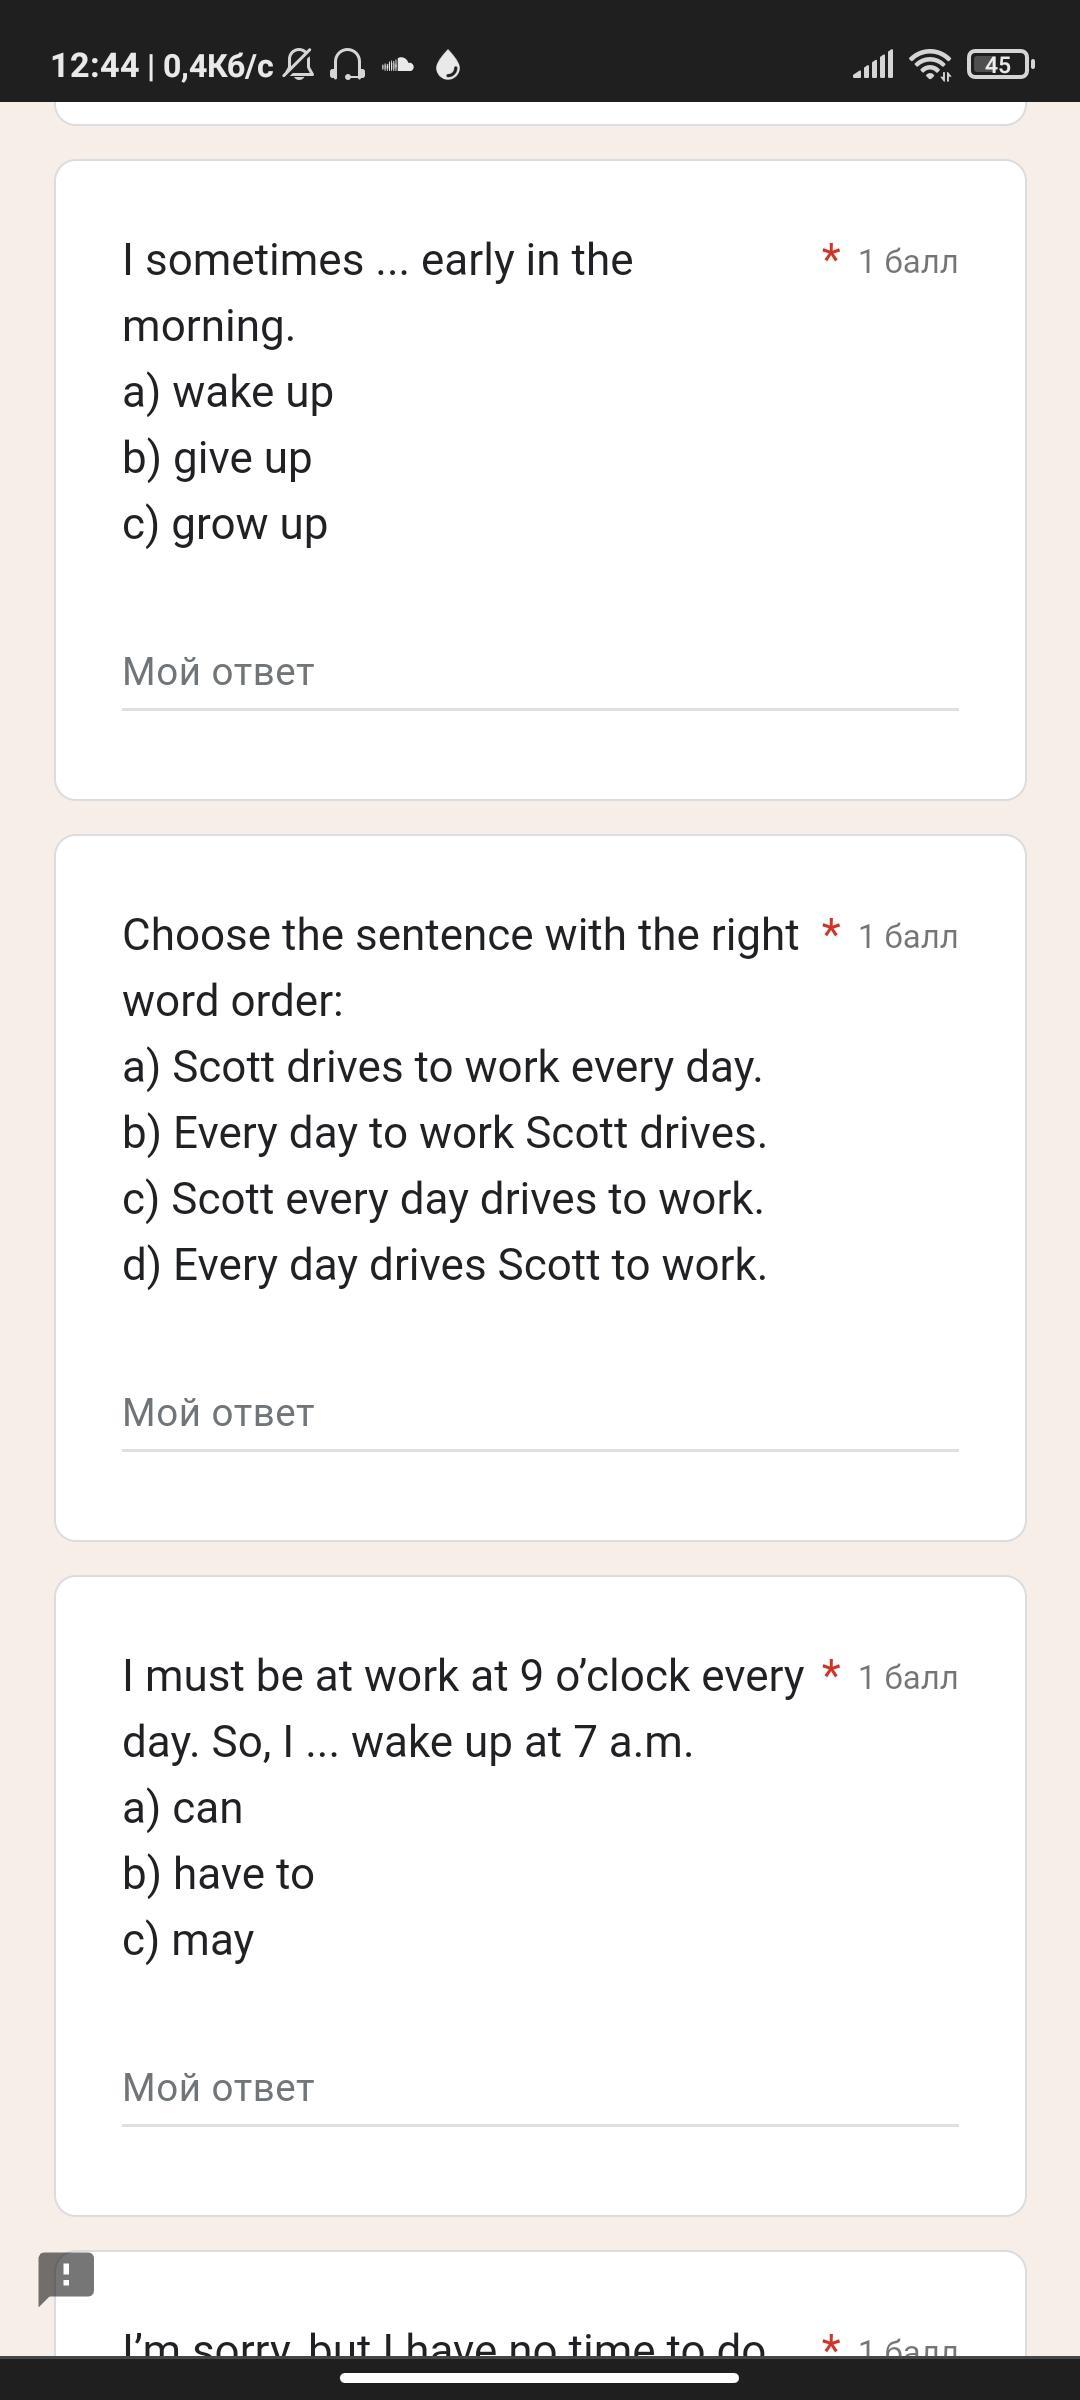Tap the sentence 'd) Every day drives Scott to work.'
Viewport: 1080px width, 2400px height.
444,1265
